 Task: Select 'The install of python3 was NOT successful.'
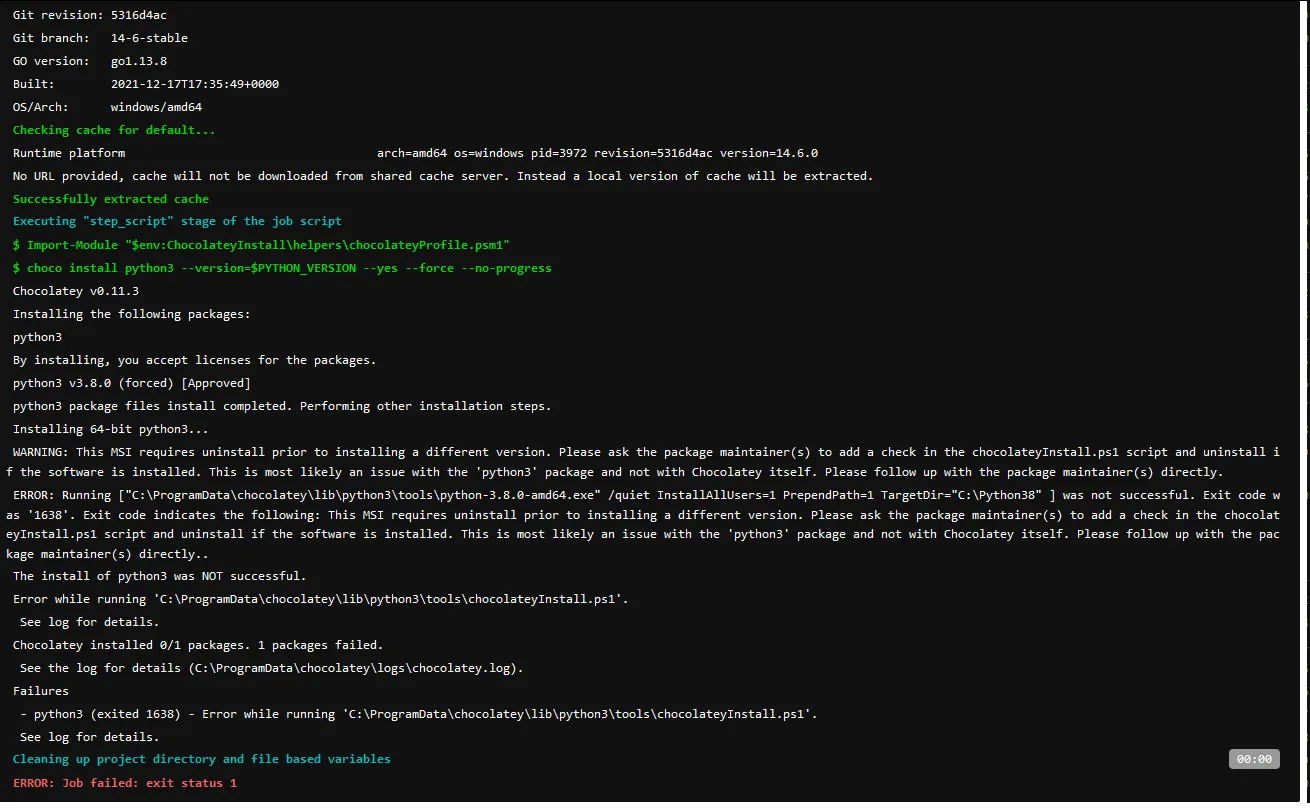click(x=160, y=576)
